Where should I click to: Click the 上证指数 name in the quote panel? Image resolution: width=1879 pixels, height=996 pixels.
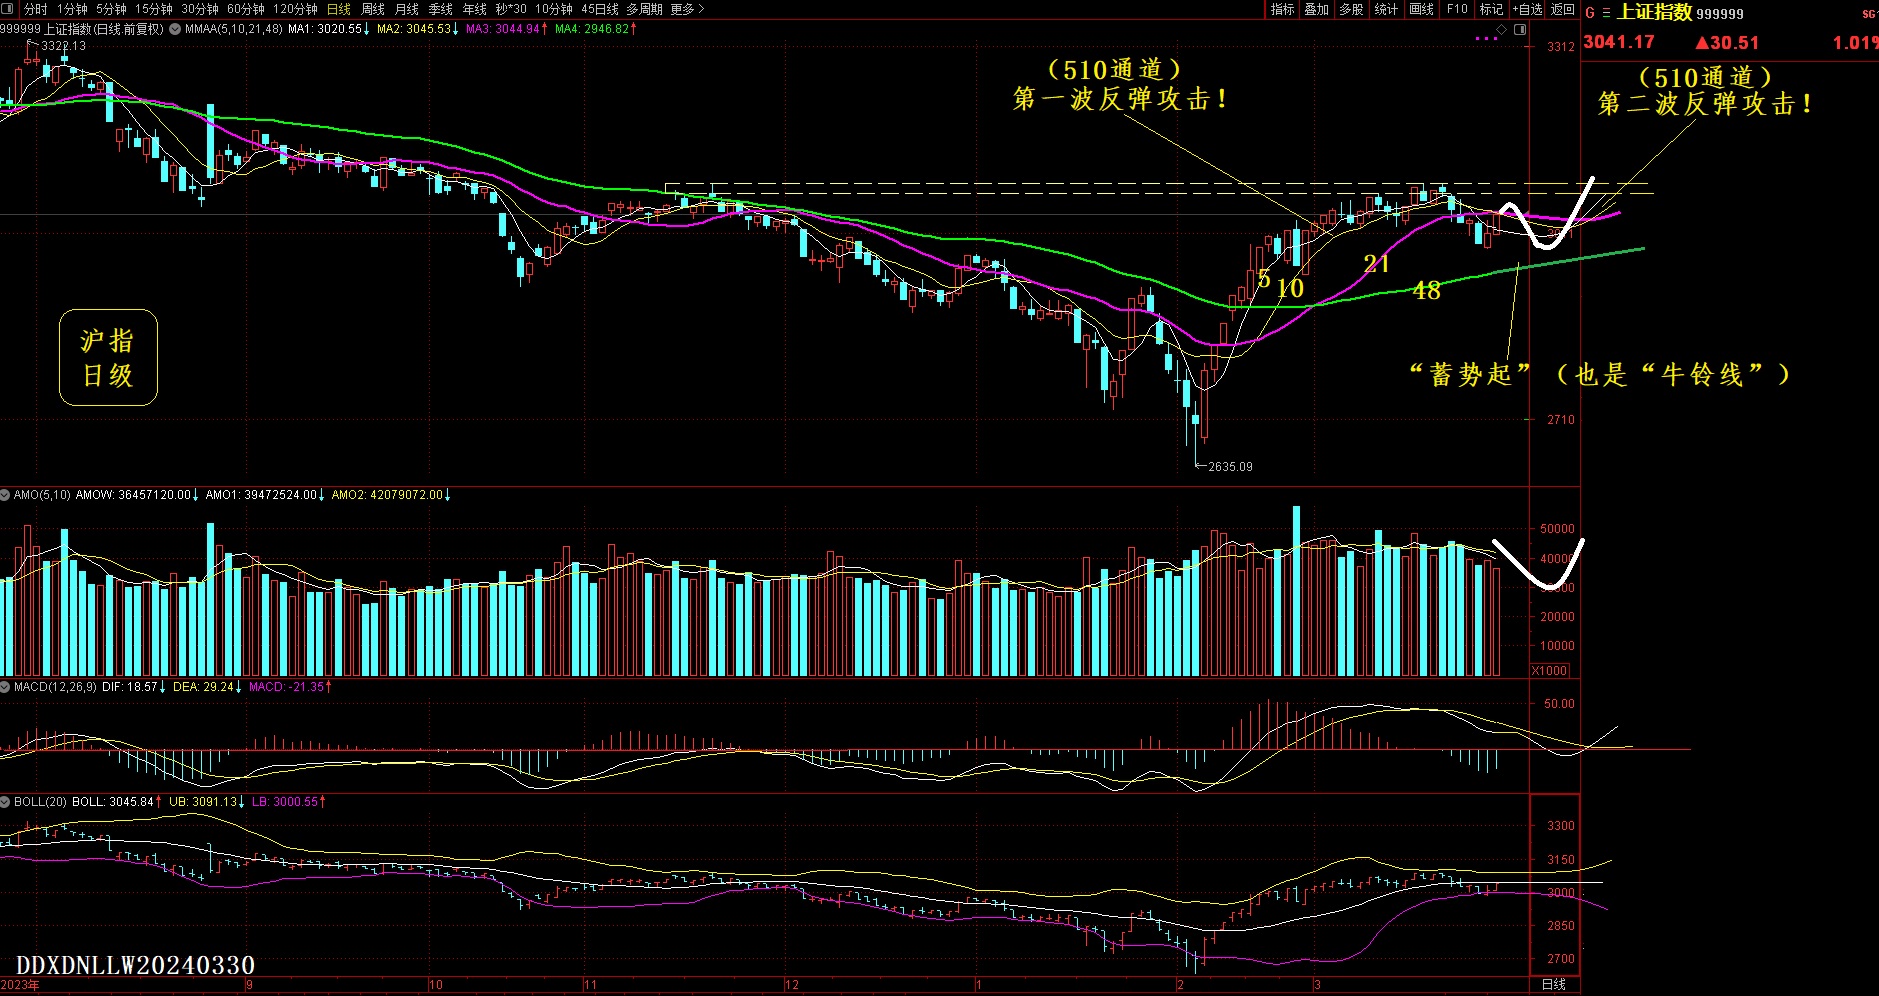[1655, 12]
